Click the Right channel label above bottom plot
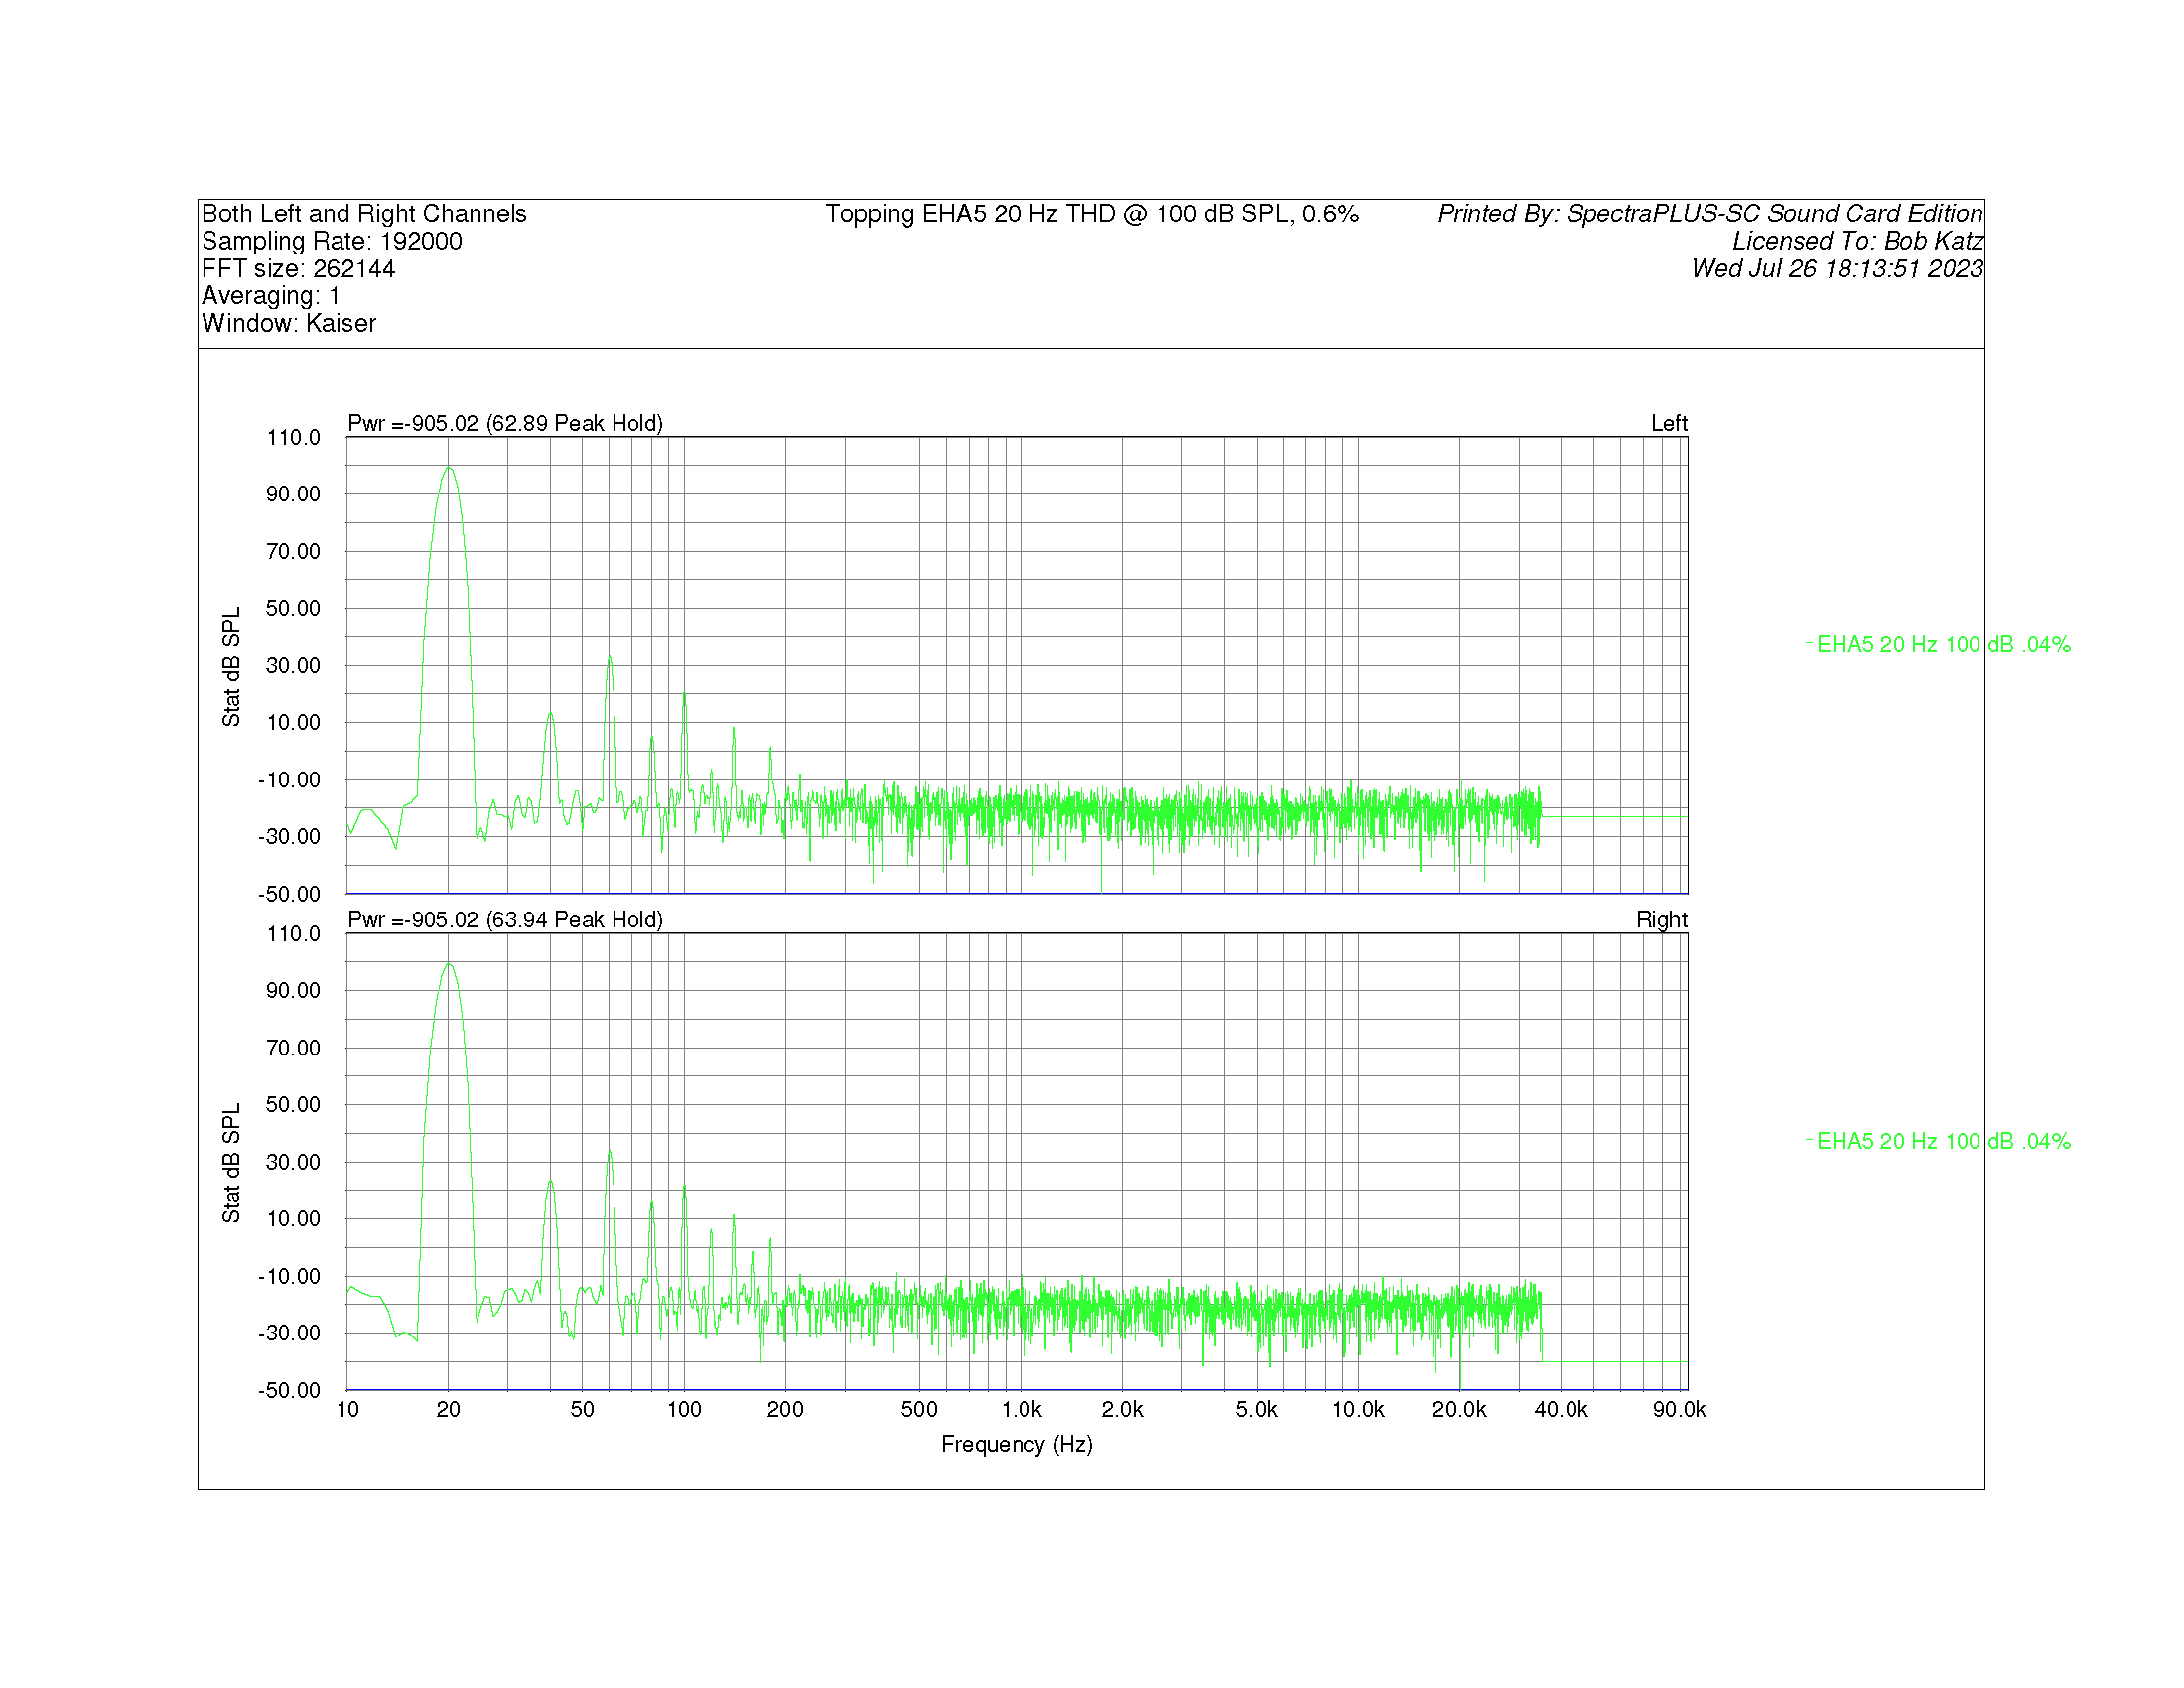 pyautogui.click(x=1661, y=919)
